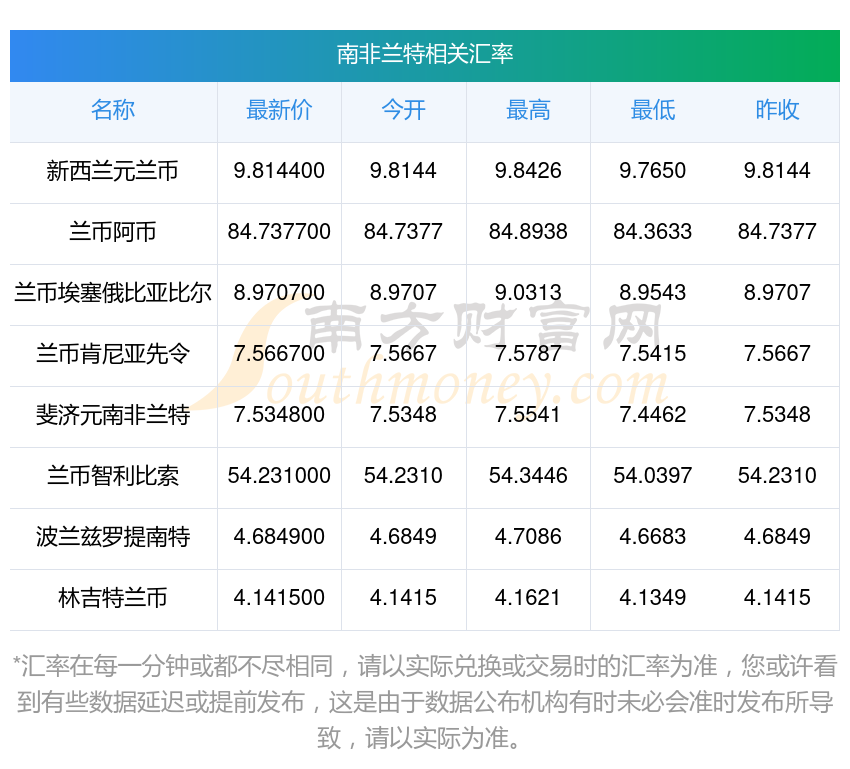
Task: Open the 林吉特兰币 currency pair
Action: coord(113,598)
